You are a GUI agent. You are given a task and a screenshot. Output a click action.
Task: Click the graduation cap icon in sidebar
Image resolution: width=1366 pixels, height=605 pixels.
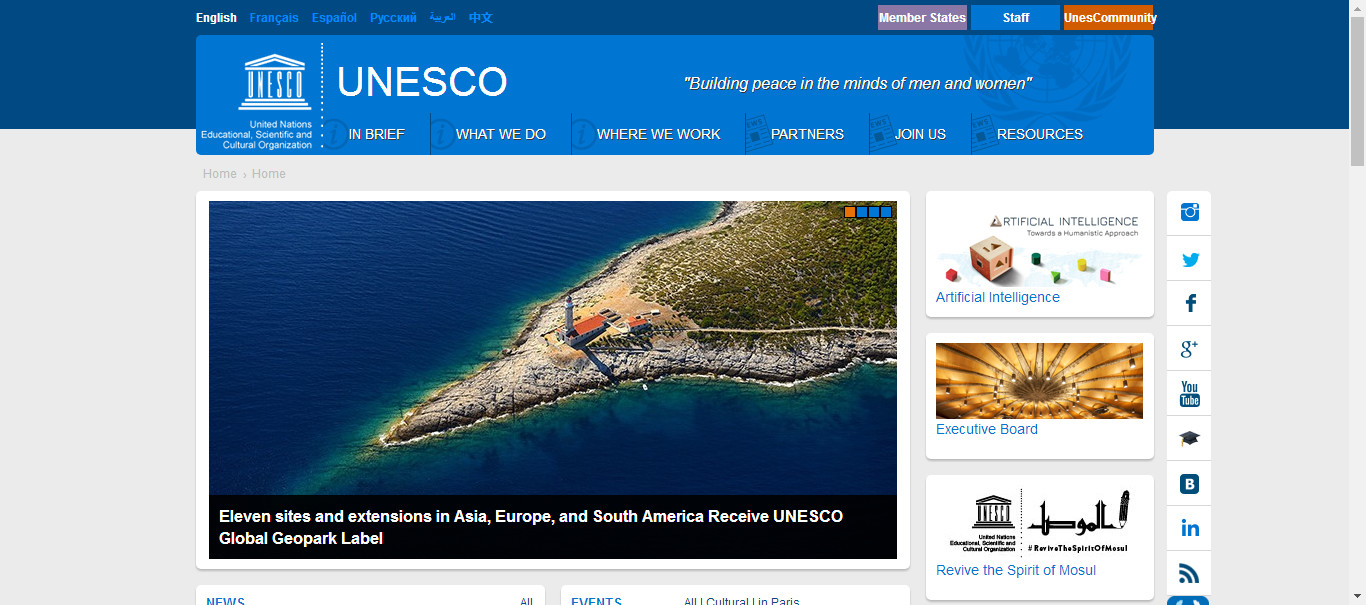tap(1189, 439)
